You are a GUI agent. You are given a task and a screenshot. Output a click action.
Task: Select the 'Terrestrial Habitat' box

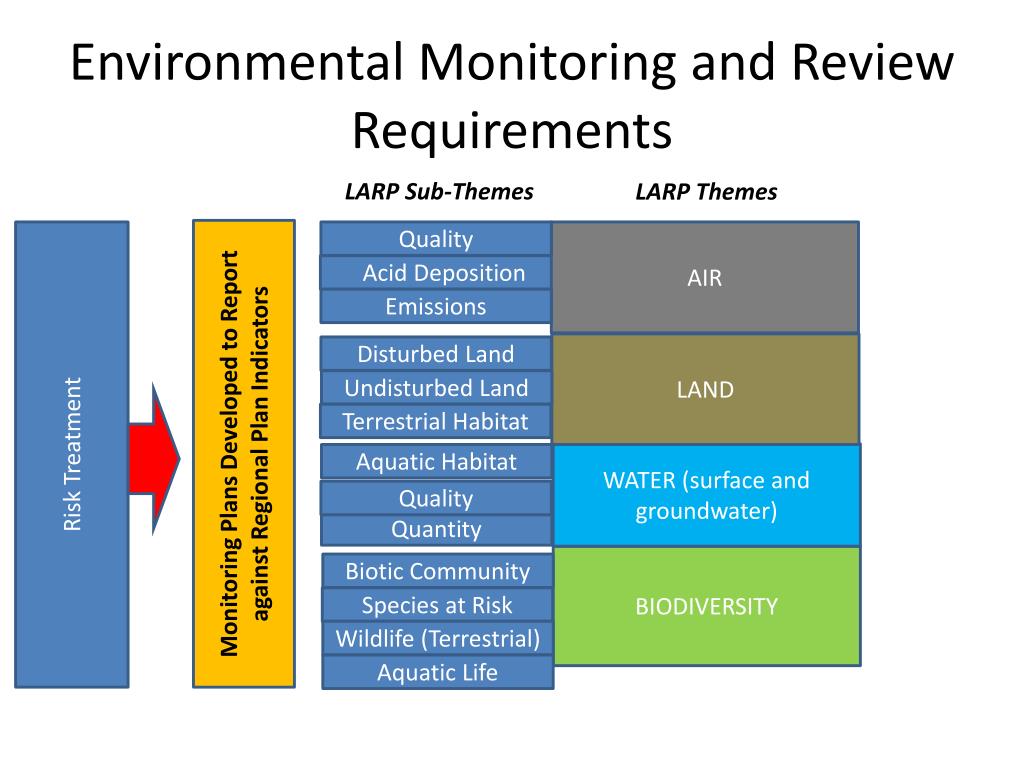click(436, 421)
